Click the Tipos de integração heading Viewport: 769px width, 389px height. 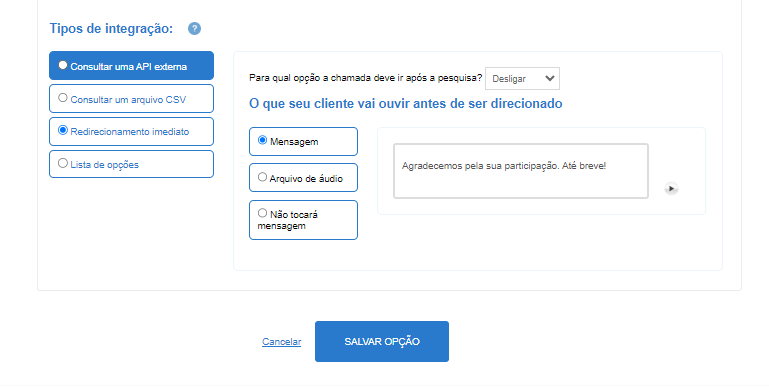tap(111, 28)
